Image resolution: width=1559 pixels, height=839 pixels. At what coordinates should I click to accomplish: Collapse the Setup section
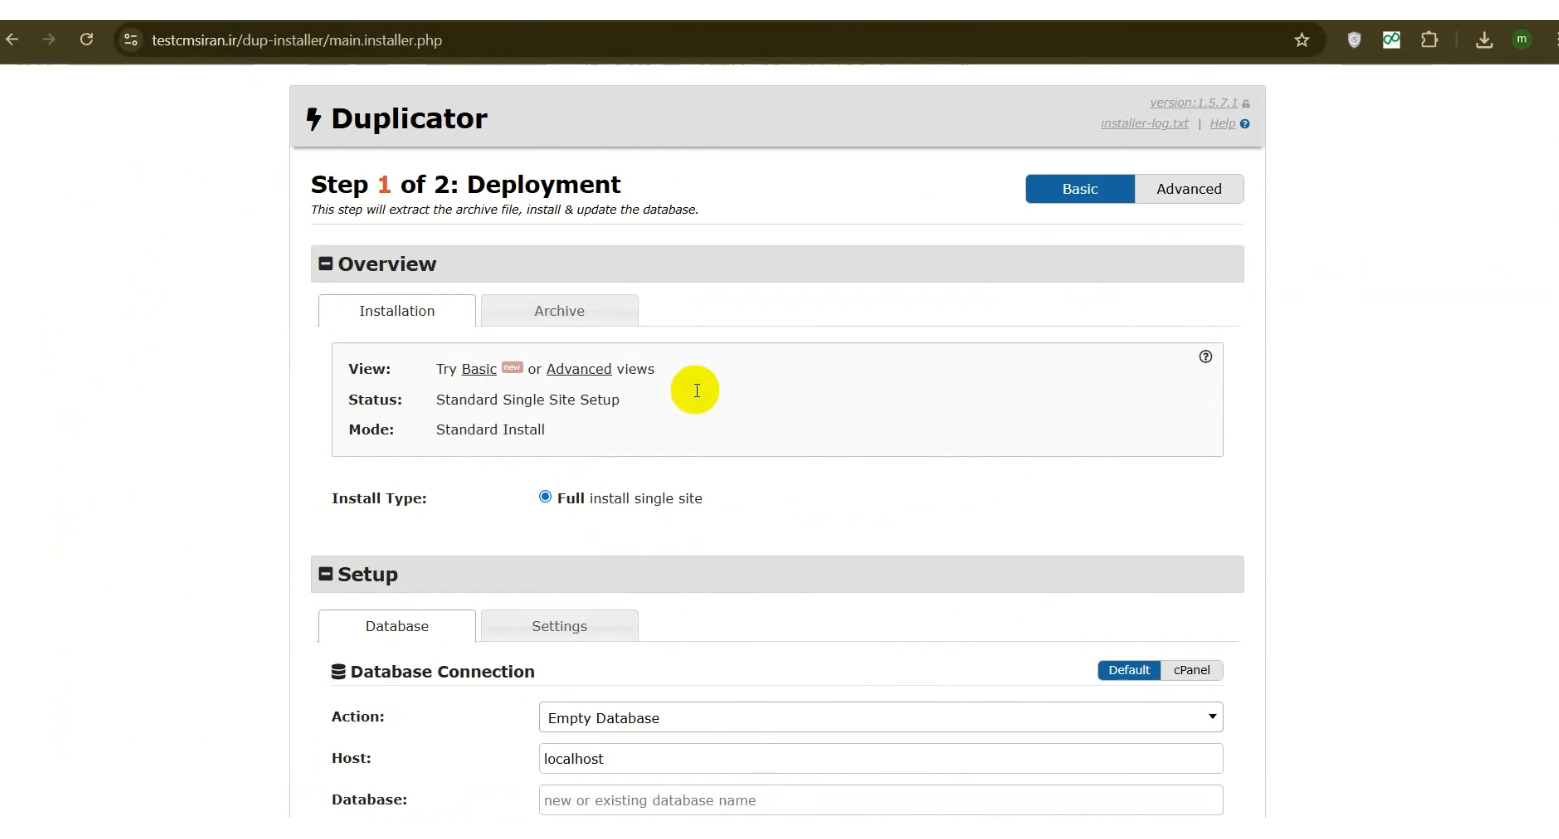click(x=326, y=574)
